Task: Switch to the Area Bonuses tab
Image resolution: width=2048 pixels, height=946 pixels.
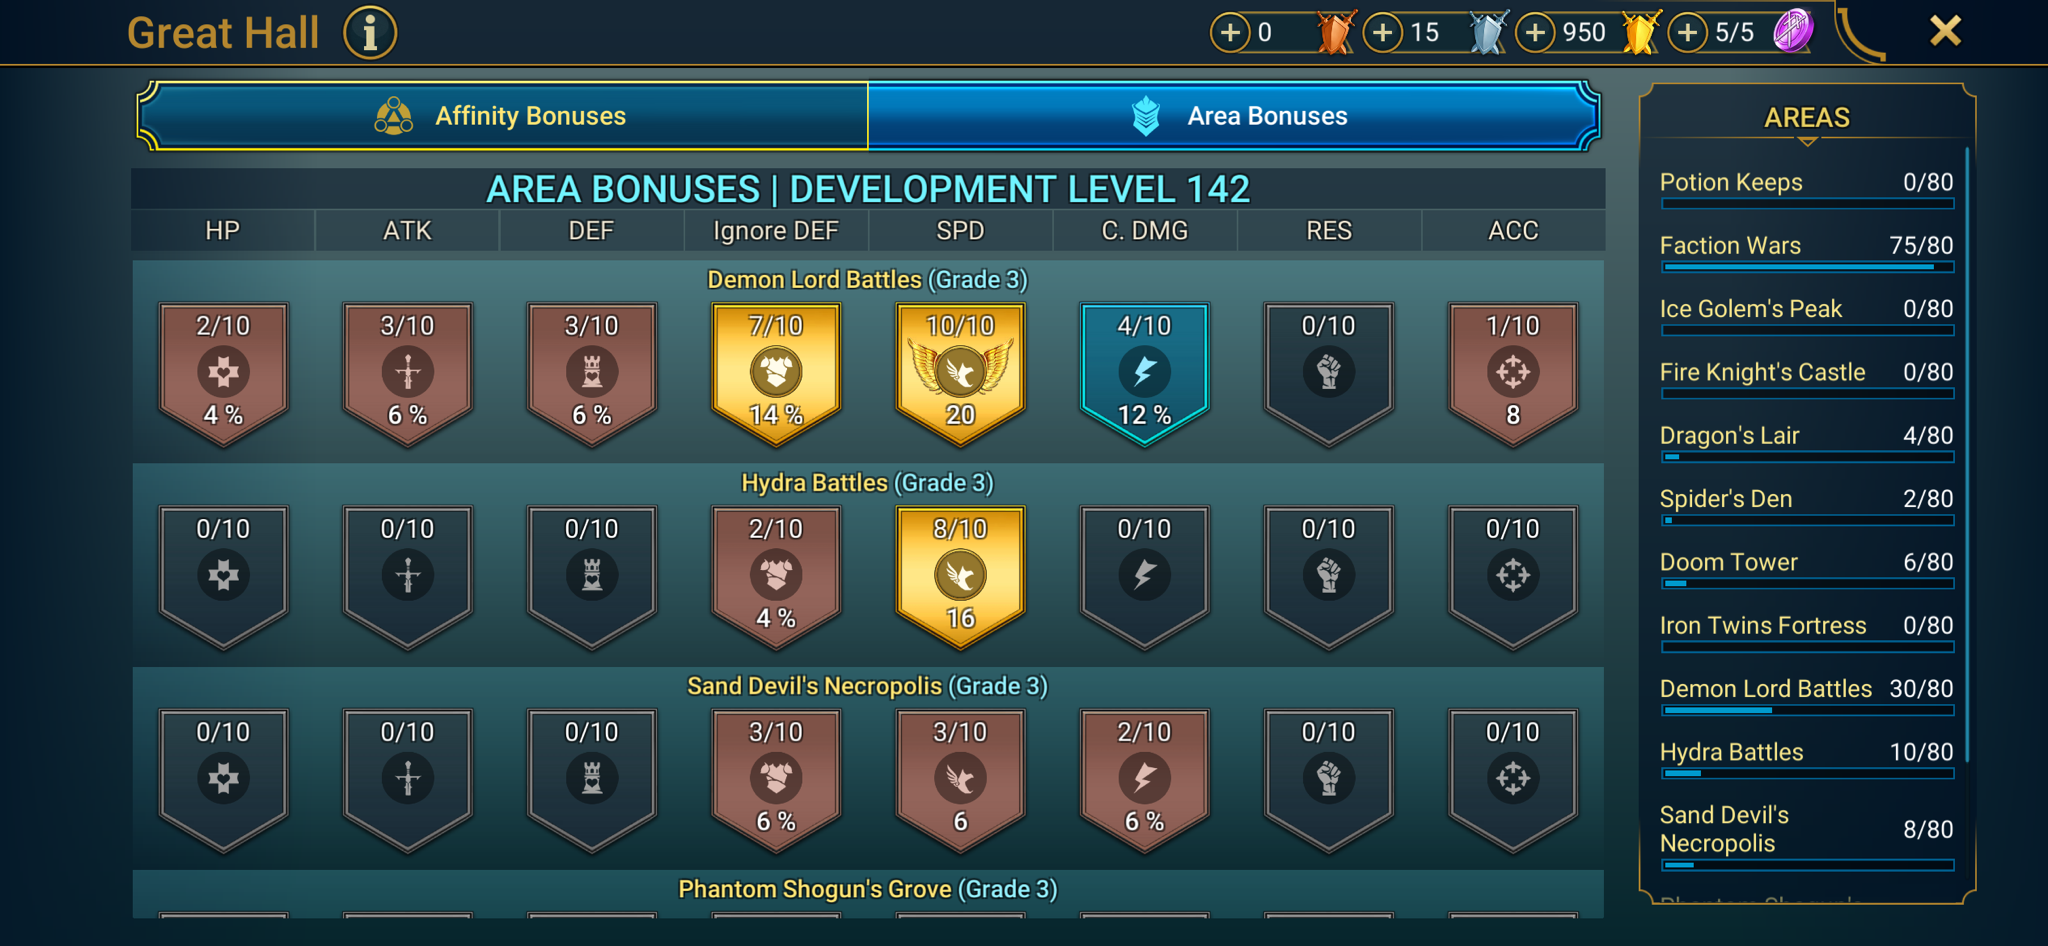Action: (1233, 116)
